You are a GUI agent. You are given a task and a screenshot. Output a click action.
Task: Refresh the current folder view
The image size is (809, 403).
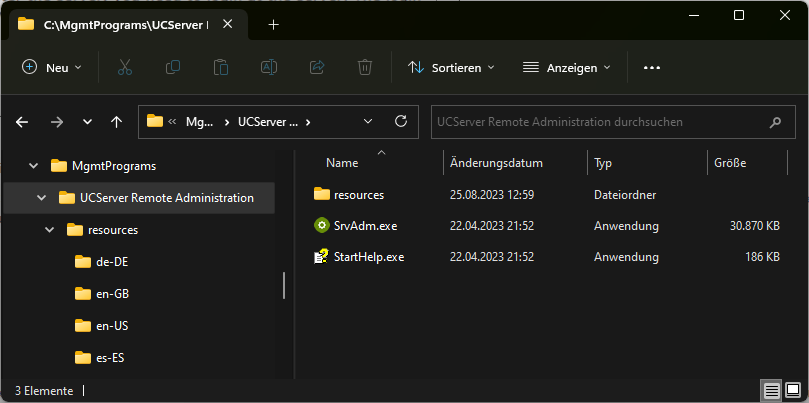point(401,122)
